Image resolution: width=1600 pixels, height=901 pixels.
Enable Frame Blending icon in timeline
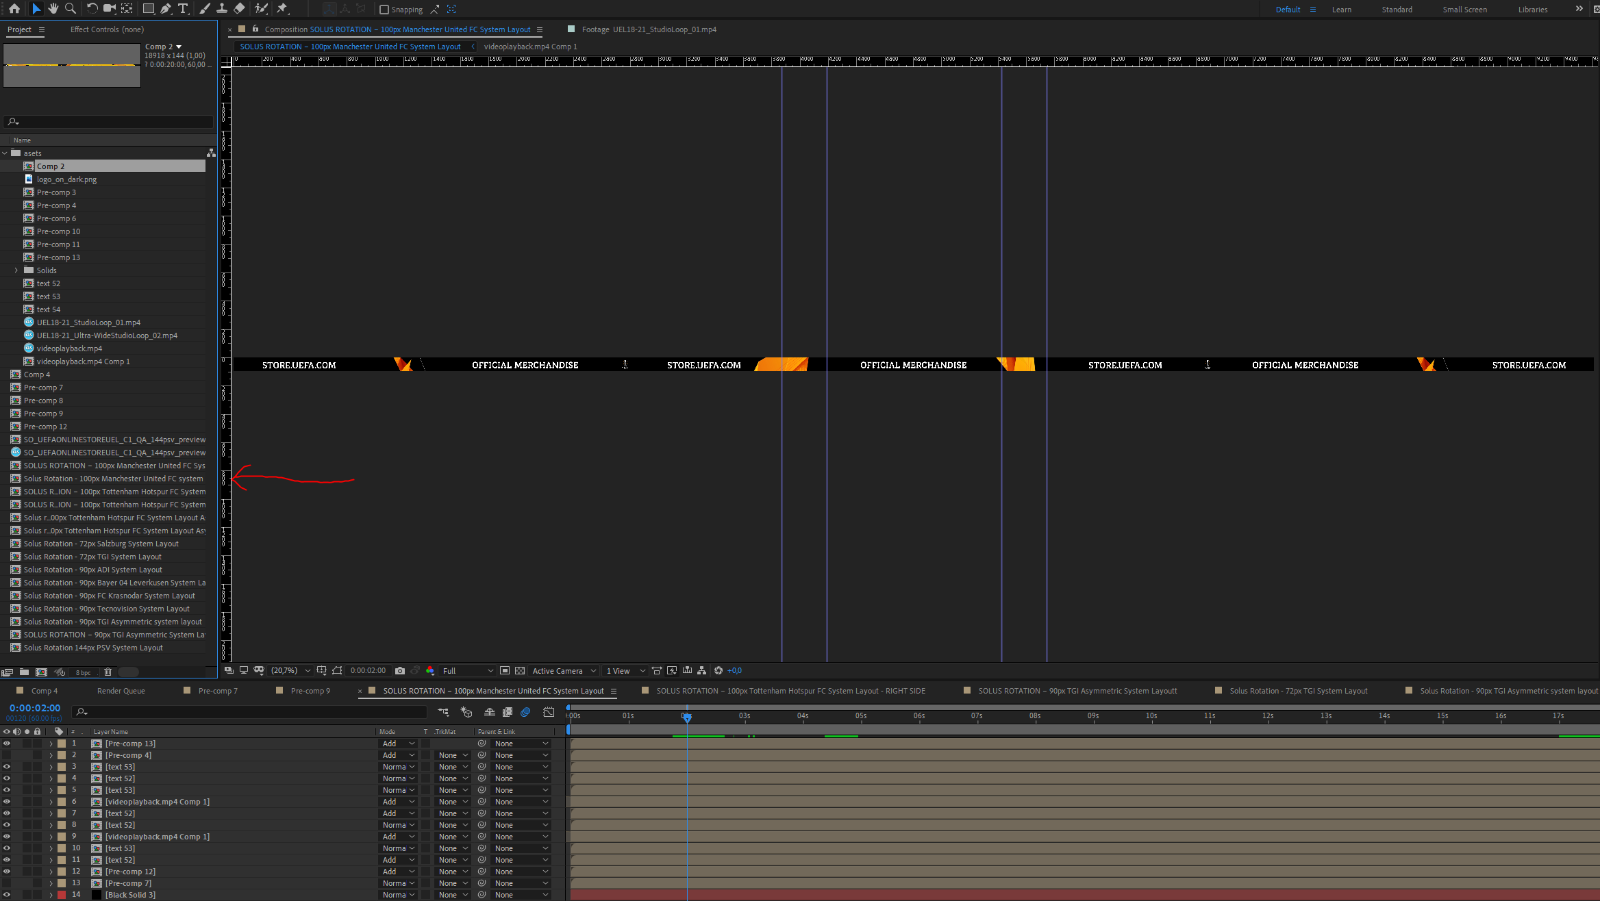pyautogui.click(x=507, y=712)
